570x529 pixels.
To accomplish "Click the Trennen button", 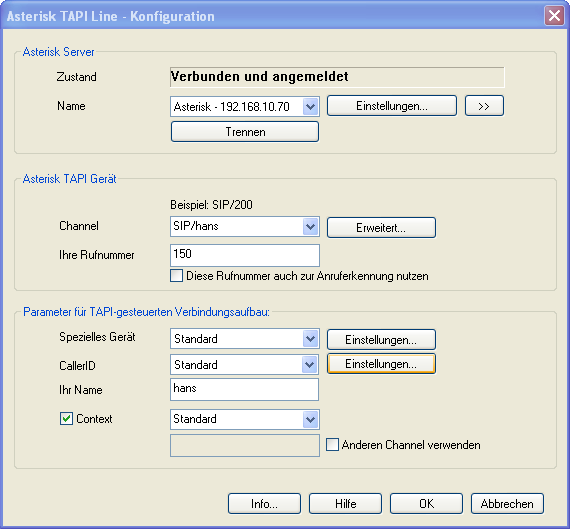I will click(x=245, y=132).
